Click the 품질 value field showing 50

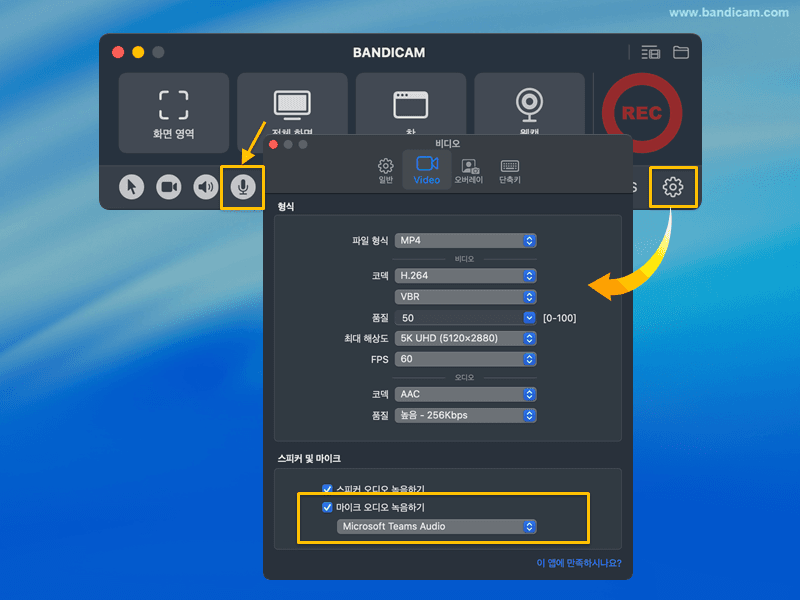[460, 318]
